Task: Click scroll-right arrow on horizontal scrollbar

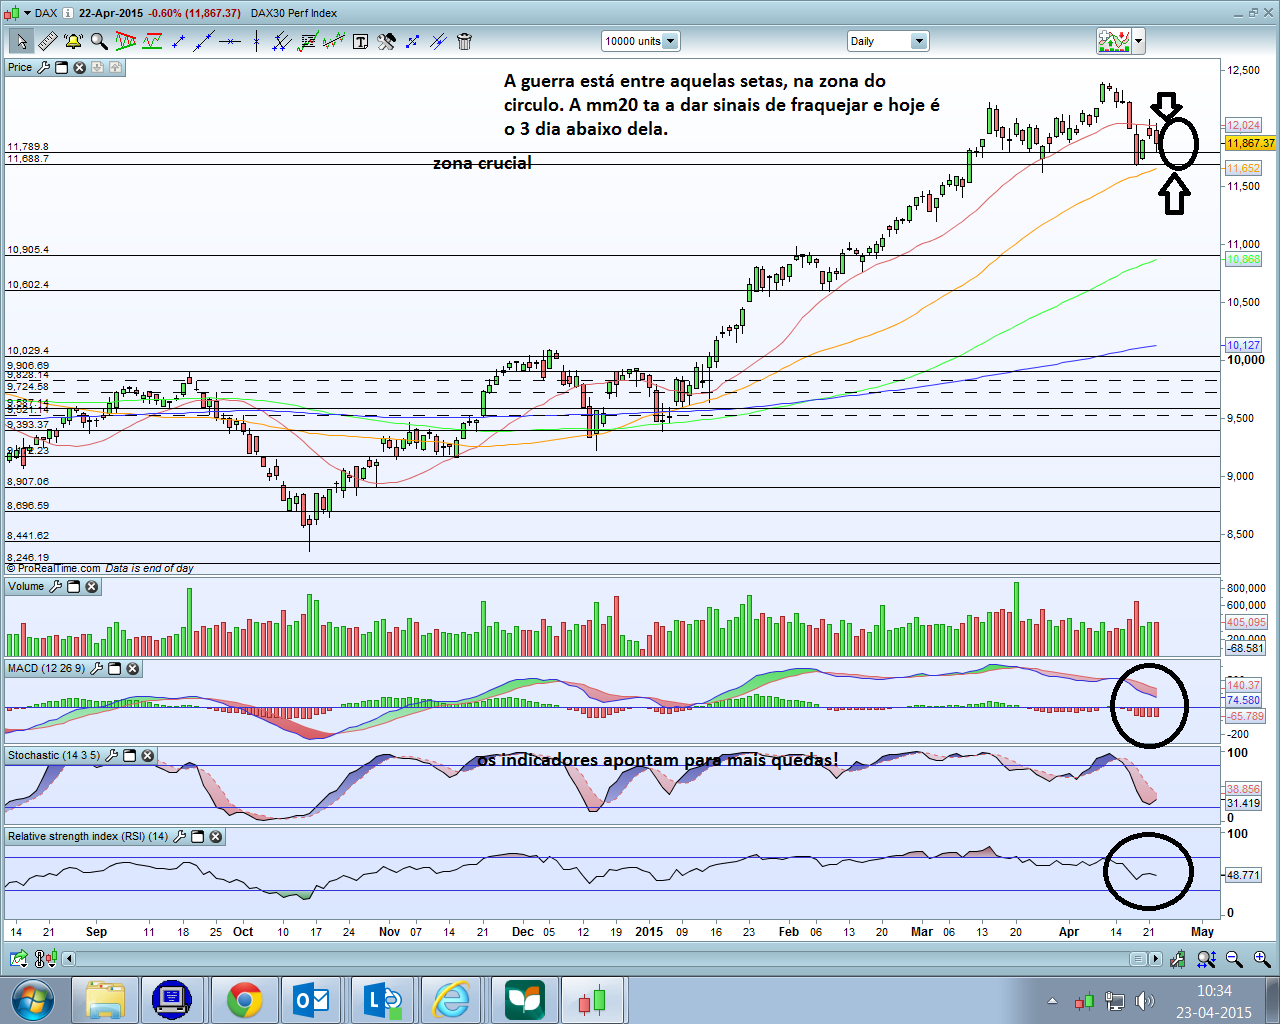Action: (x=1156, y=959)
